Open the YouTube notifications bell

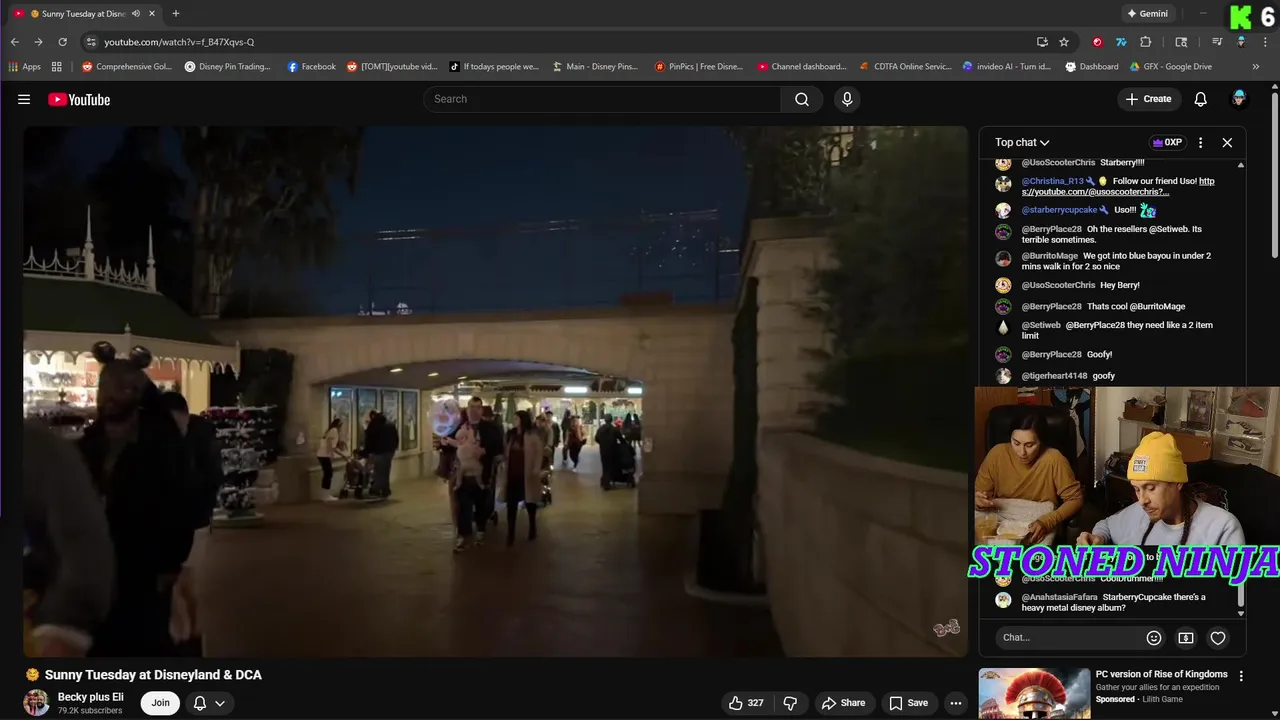coord(1201,99)
